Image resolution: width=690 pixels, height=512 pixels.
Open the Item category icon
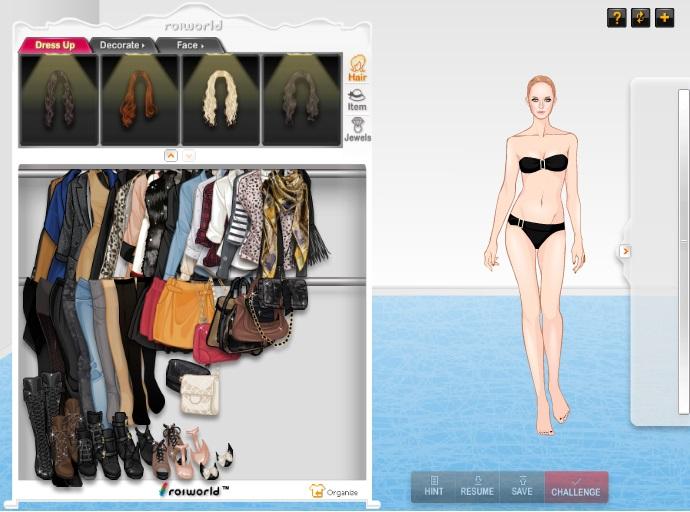357,99
